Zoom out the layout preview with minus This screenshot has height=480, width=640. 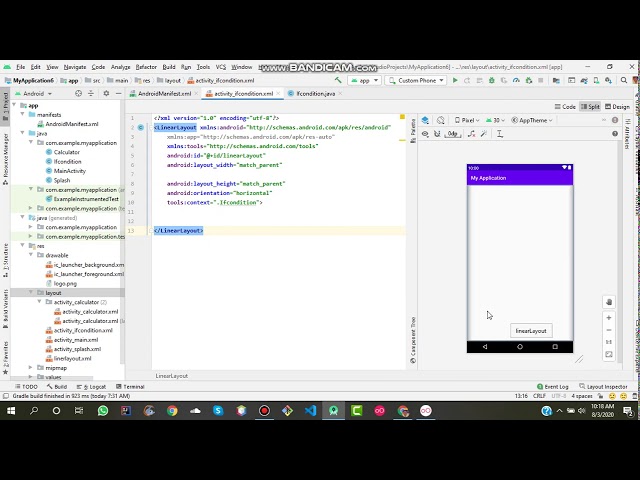609,330
